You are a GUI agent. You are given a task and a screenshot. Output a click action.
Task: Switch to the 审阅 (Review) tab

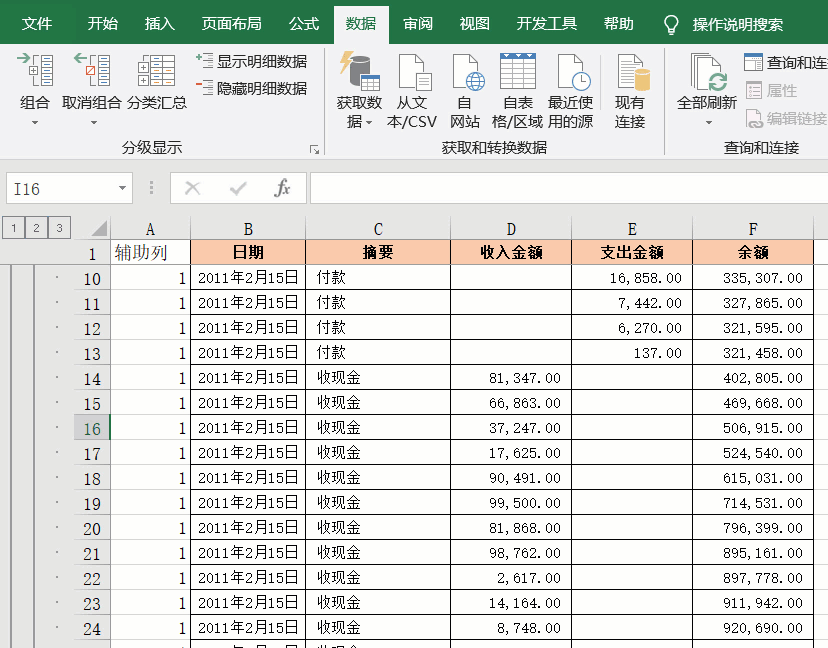tap(418, 24)
